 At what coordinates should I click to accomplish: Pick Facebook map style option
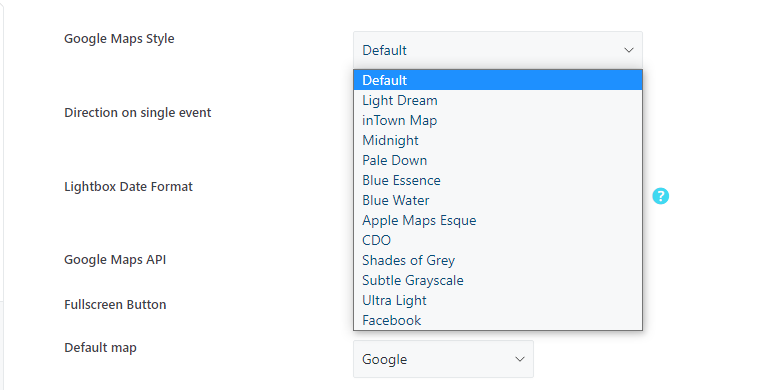[498, 320]
